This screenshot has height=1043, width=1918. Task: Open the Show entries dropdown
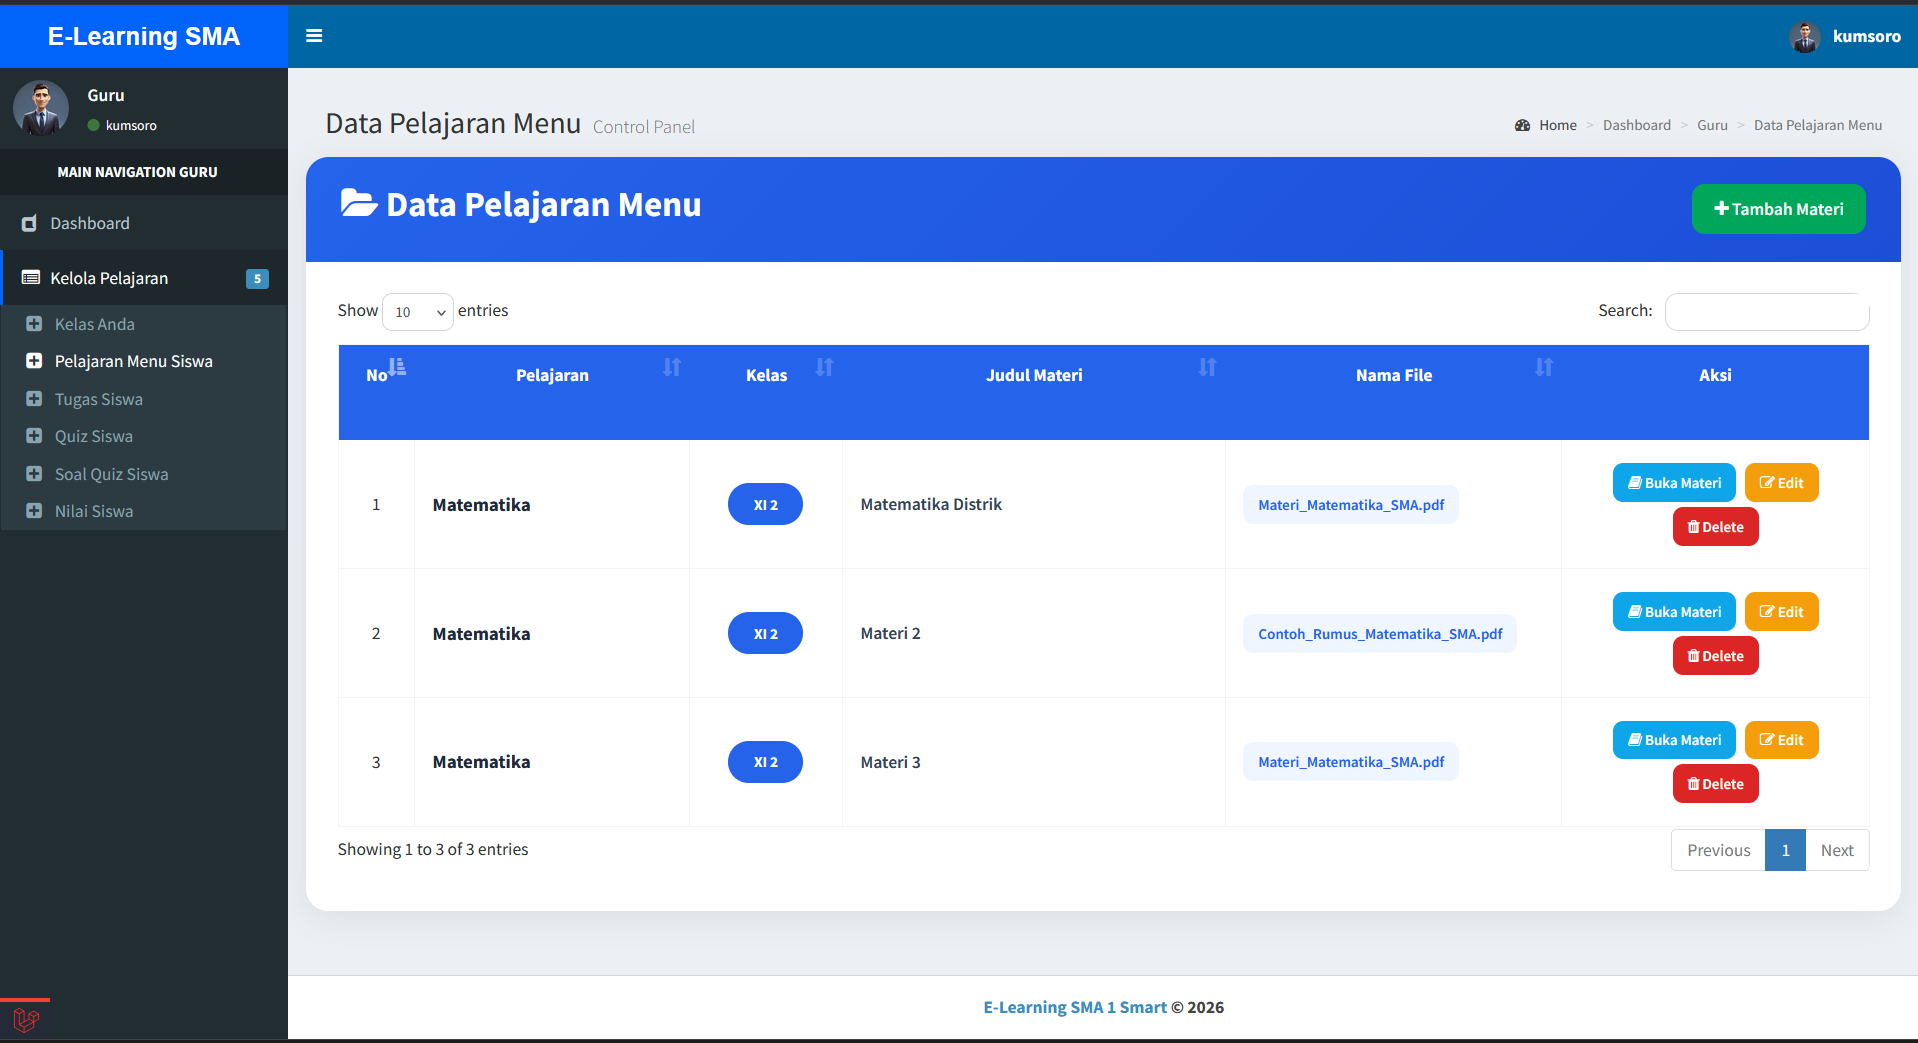(418, 312)
